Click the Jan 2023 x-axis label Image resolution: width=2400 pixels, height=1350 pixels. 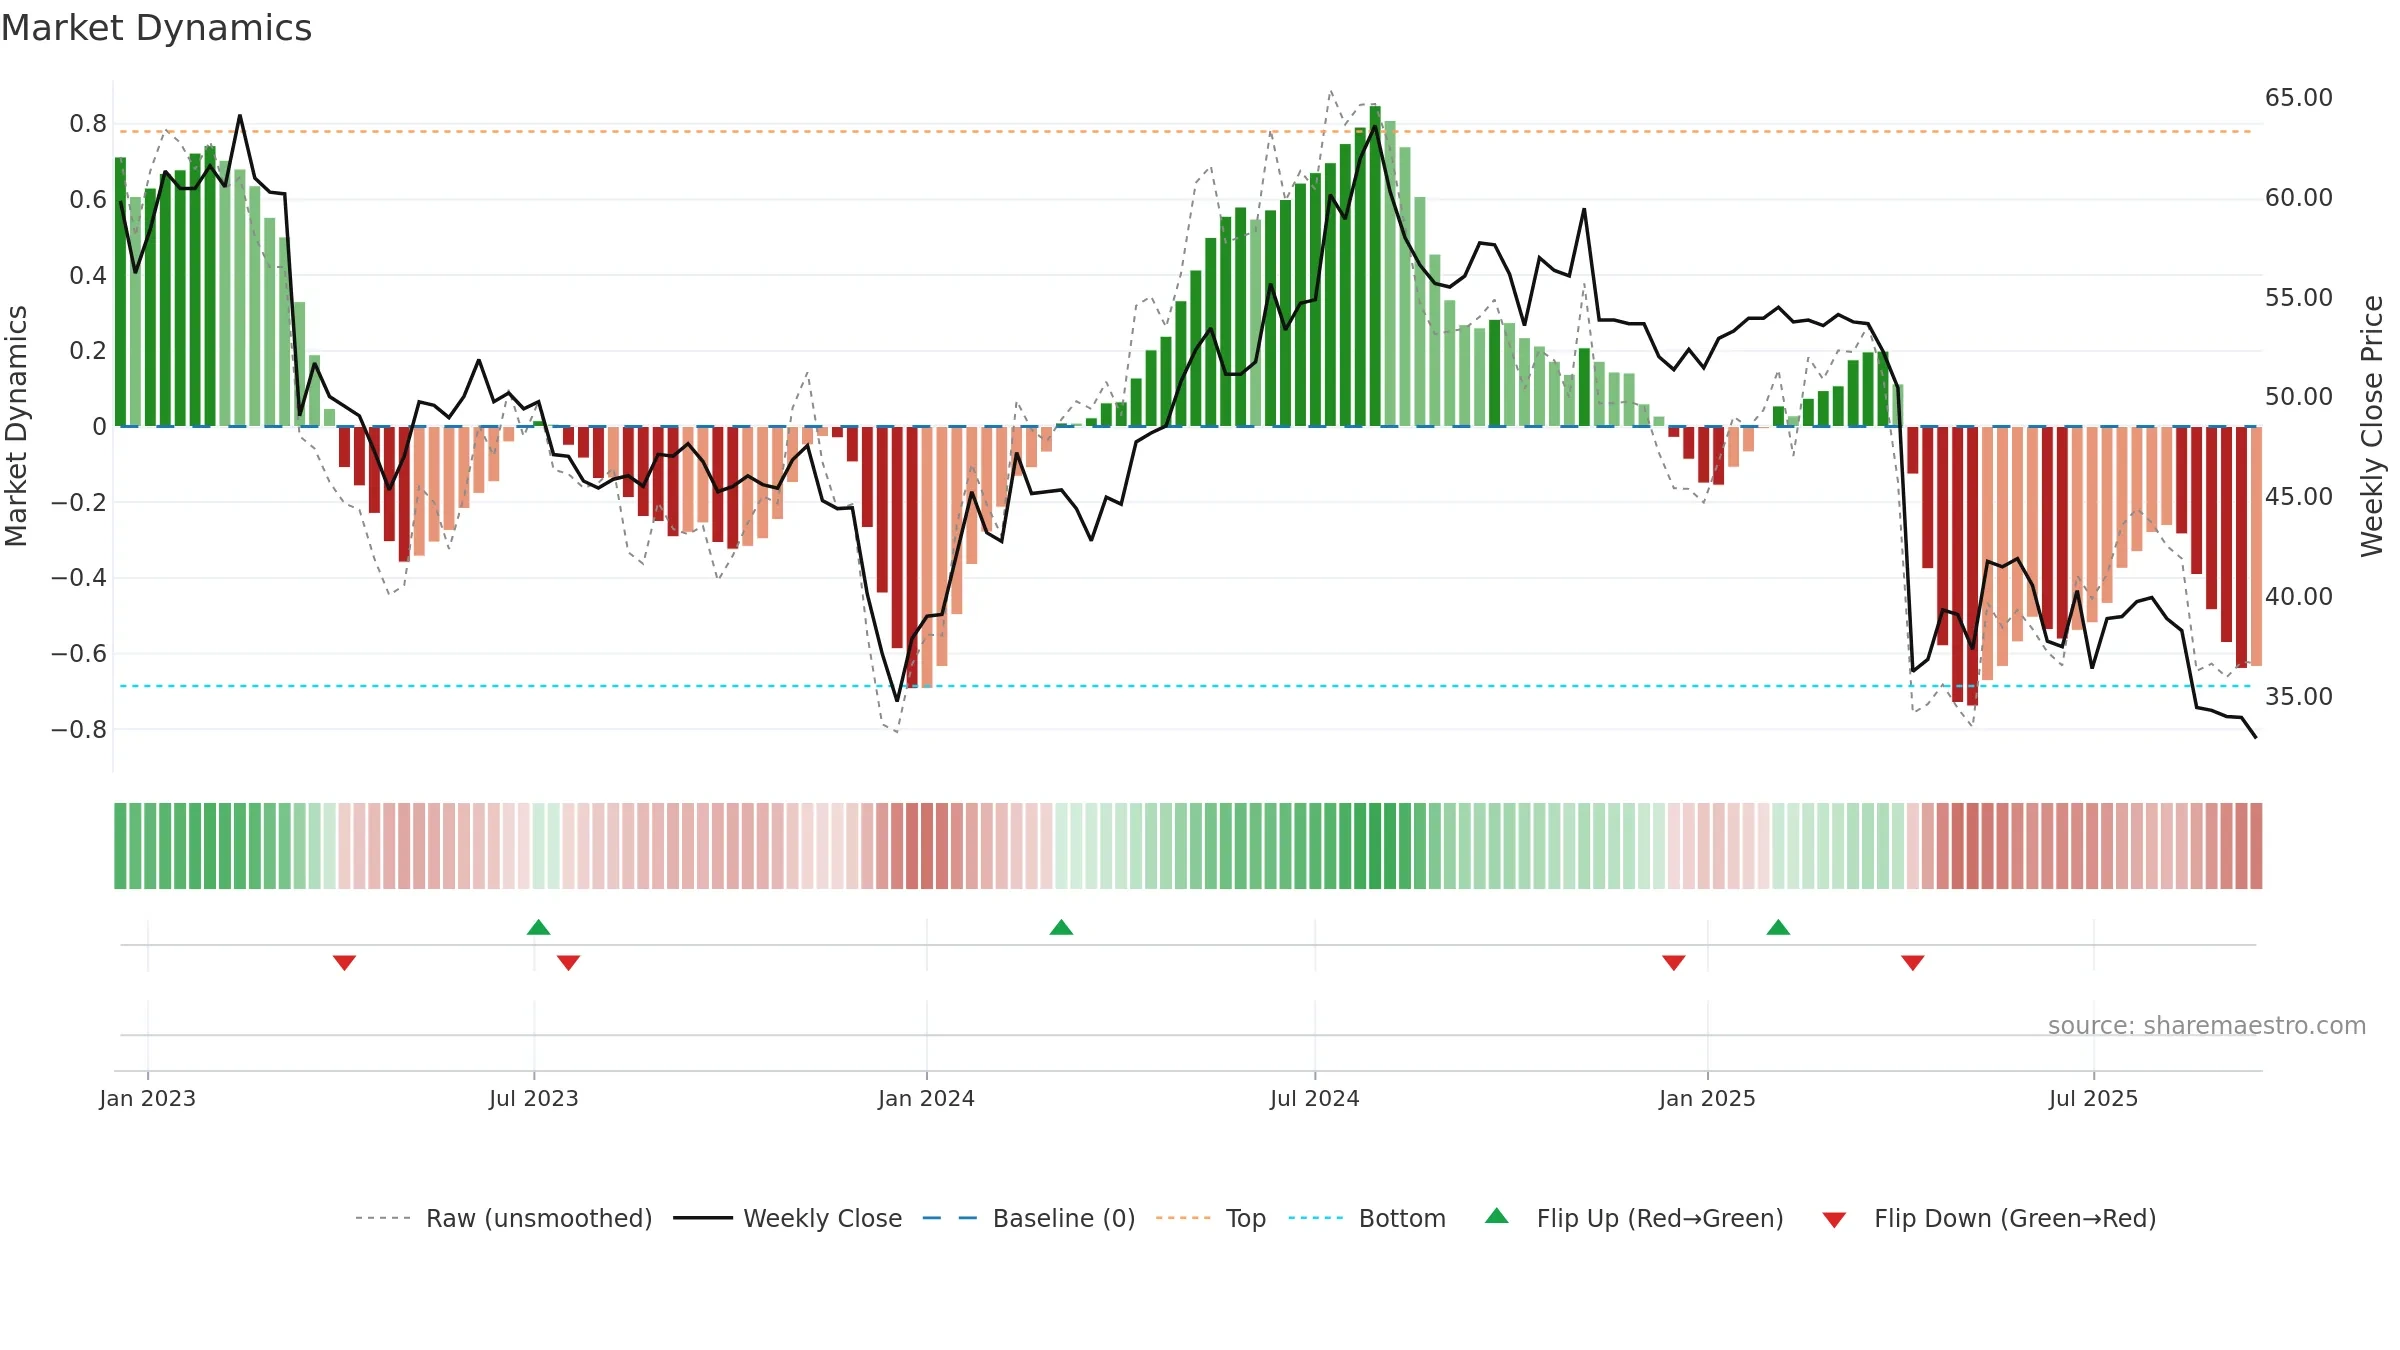click(x=147, y=1098)
